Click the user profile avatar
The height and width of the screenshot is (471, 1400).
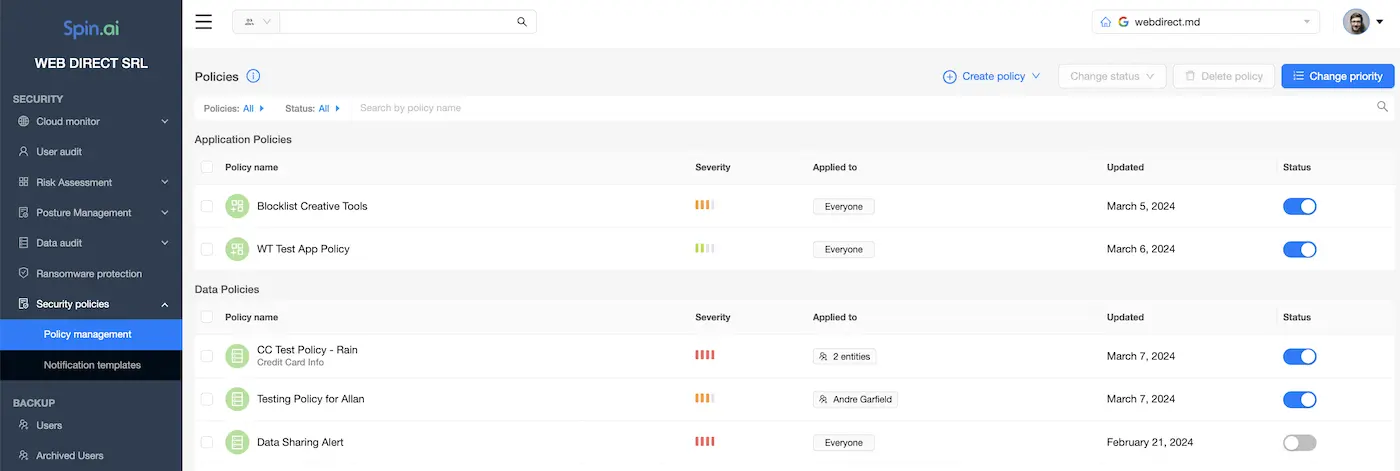click(1356, 22)
